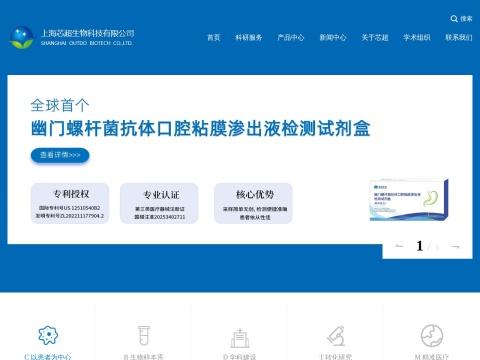Click the 查看详情>>> button

click(x=60, y=155)
